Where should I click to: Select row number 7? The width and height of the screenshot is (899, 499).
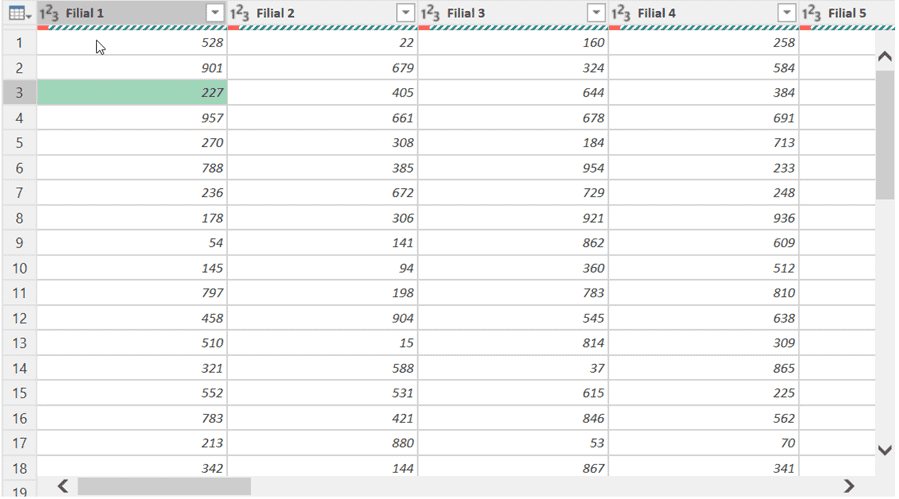coord(19,193)
